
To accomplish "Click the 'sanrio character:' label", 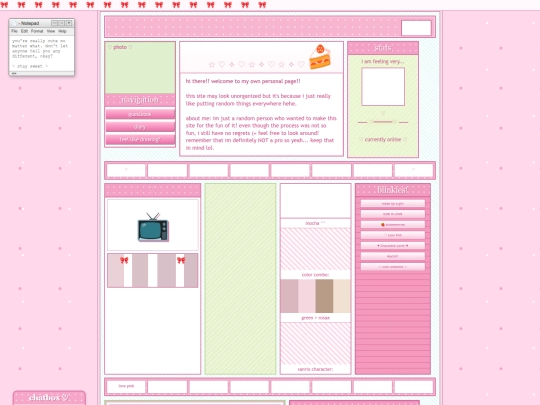I will click(315, 369).
